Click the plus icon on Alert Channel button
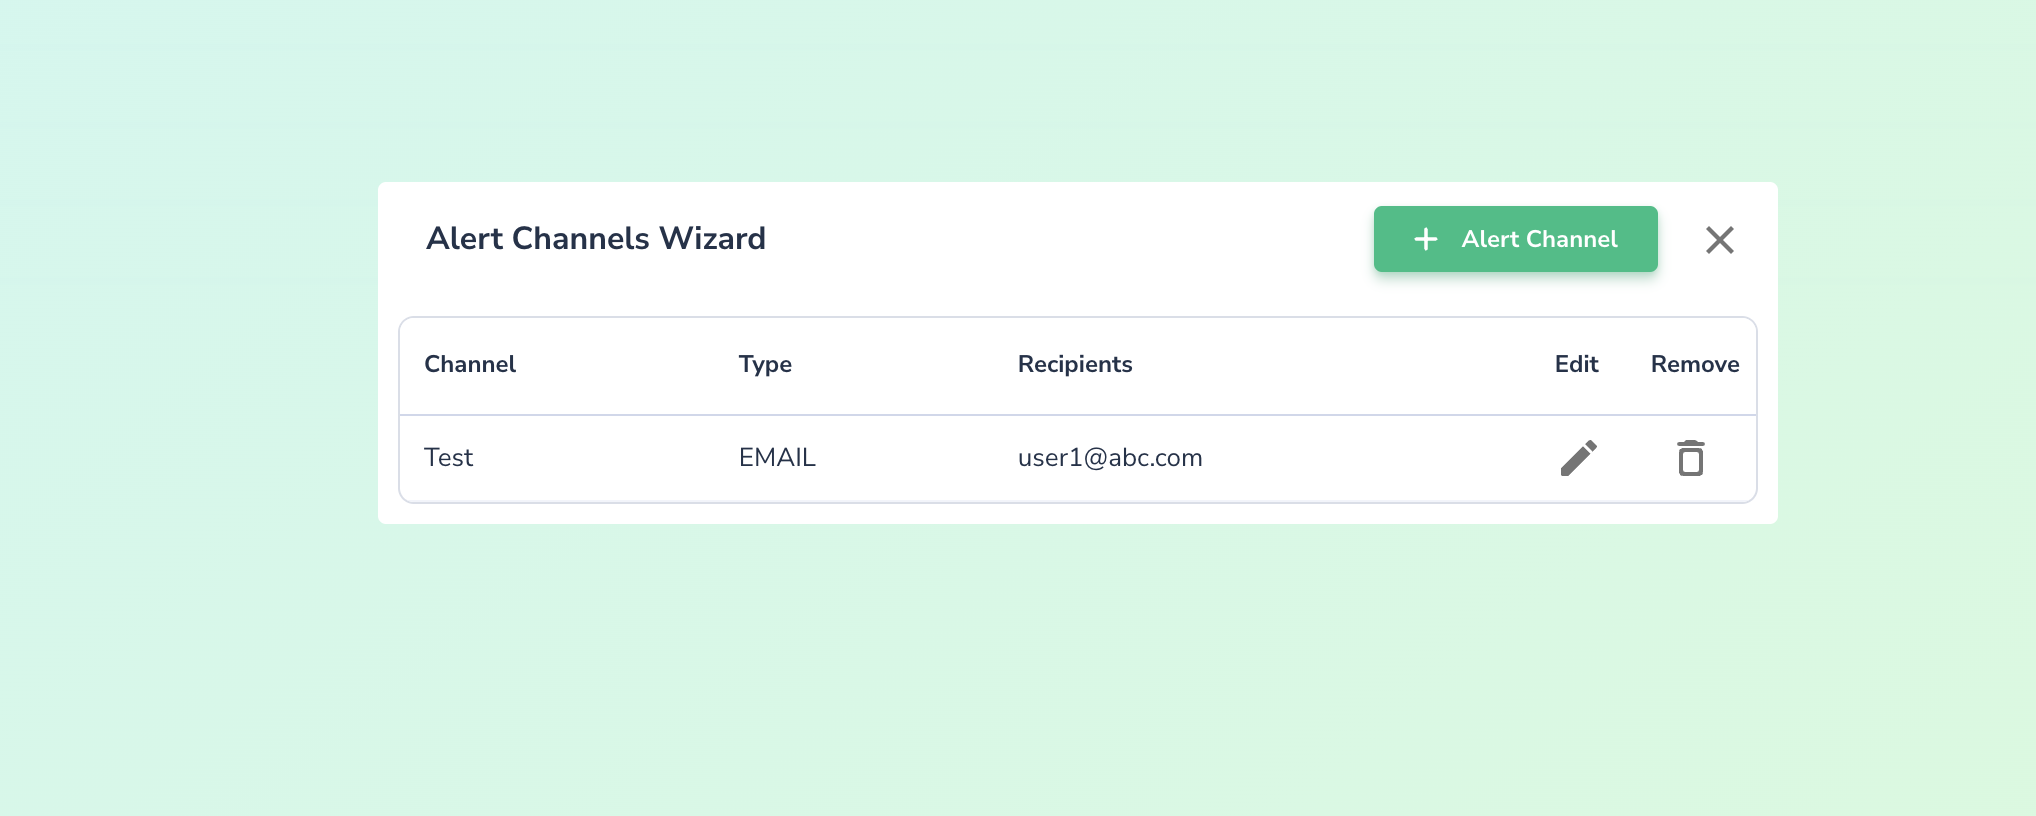The image size is (2036, 816). 1426,239
